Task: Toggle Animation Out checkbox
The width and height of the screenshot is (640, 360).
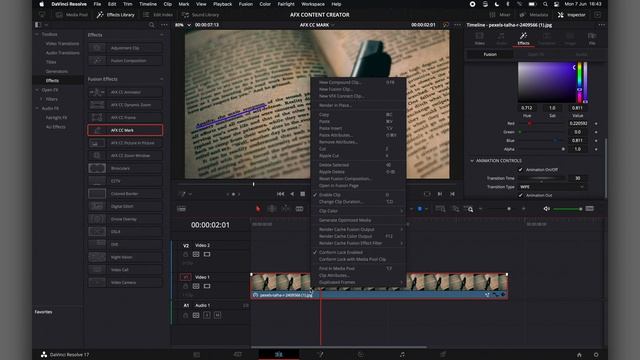Action: [520, 195]
